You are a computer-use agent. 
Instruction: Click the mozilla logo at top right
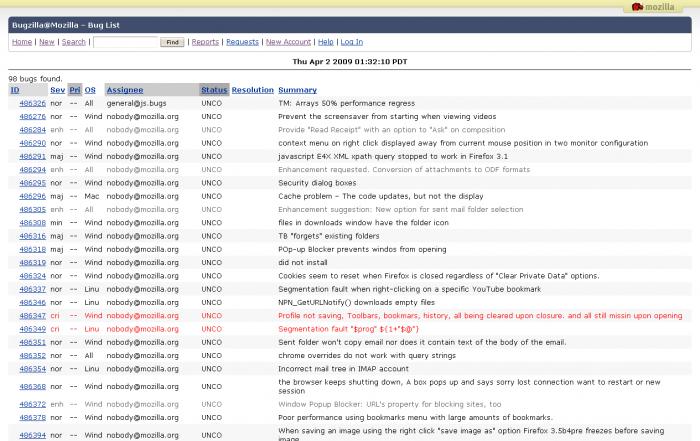(653, 7)
